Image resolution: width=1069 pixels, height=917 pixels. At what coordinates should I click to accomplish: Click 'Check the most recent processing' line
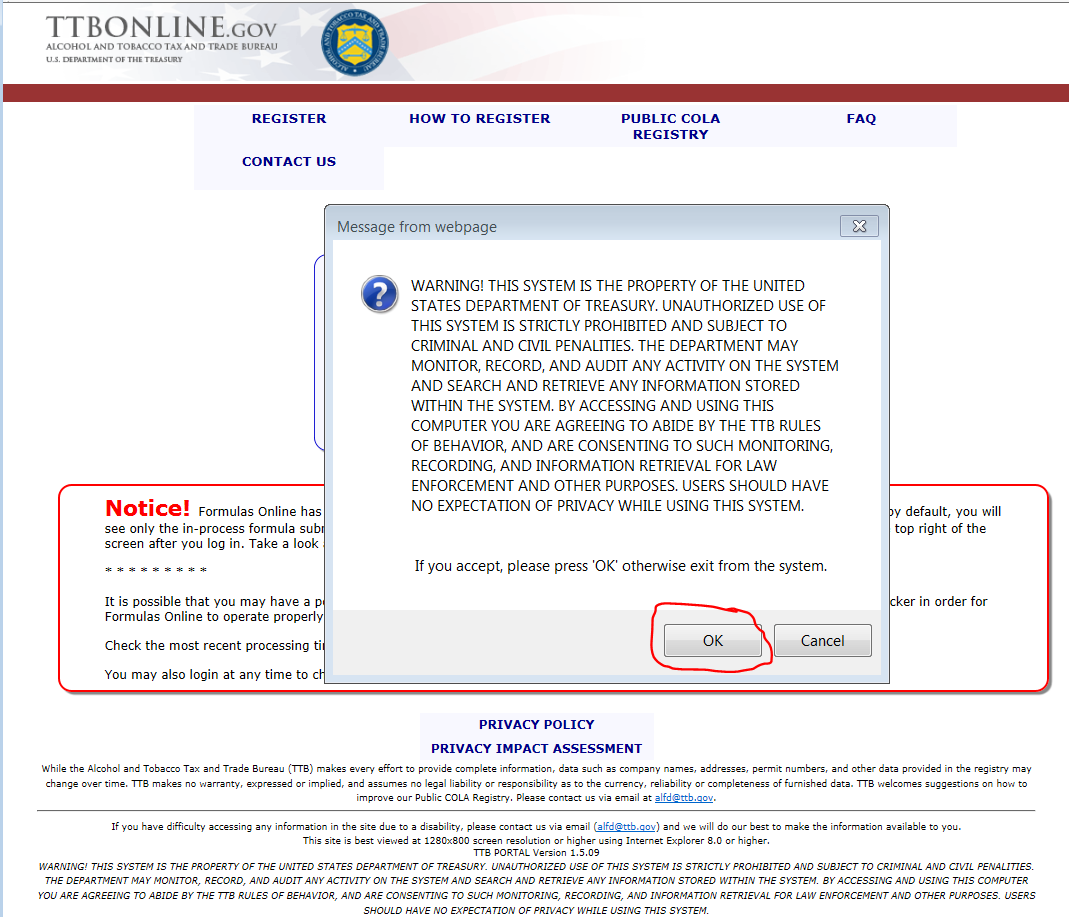(x=215, y=646)
